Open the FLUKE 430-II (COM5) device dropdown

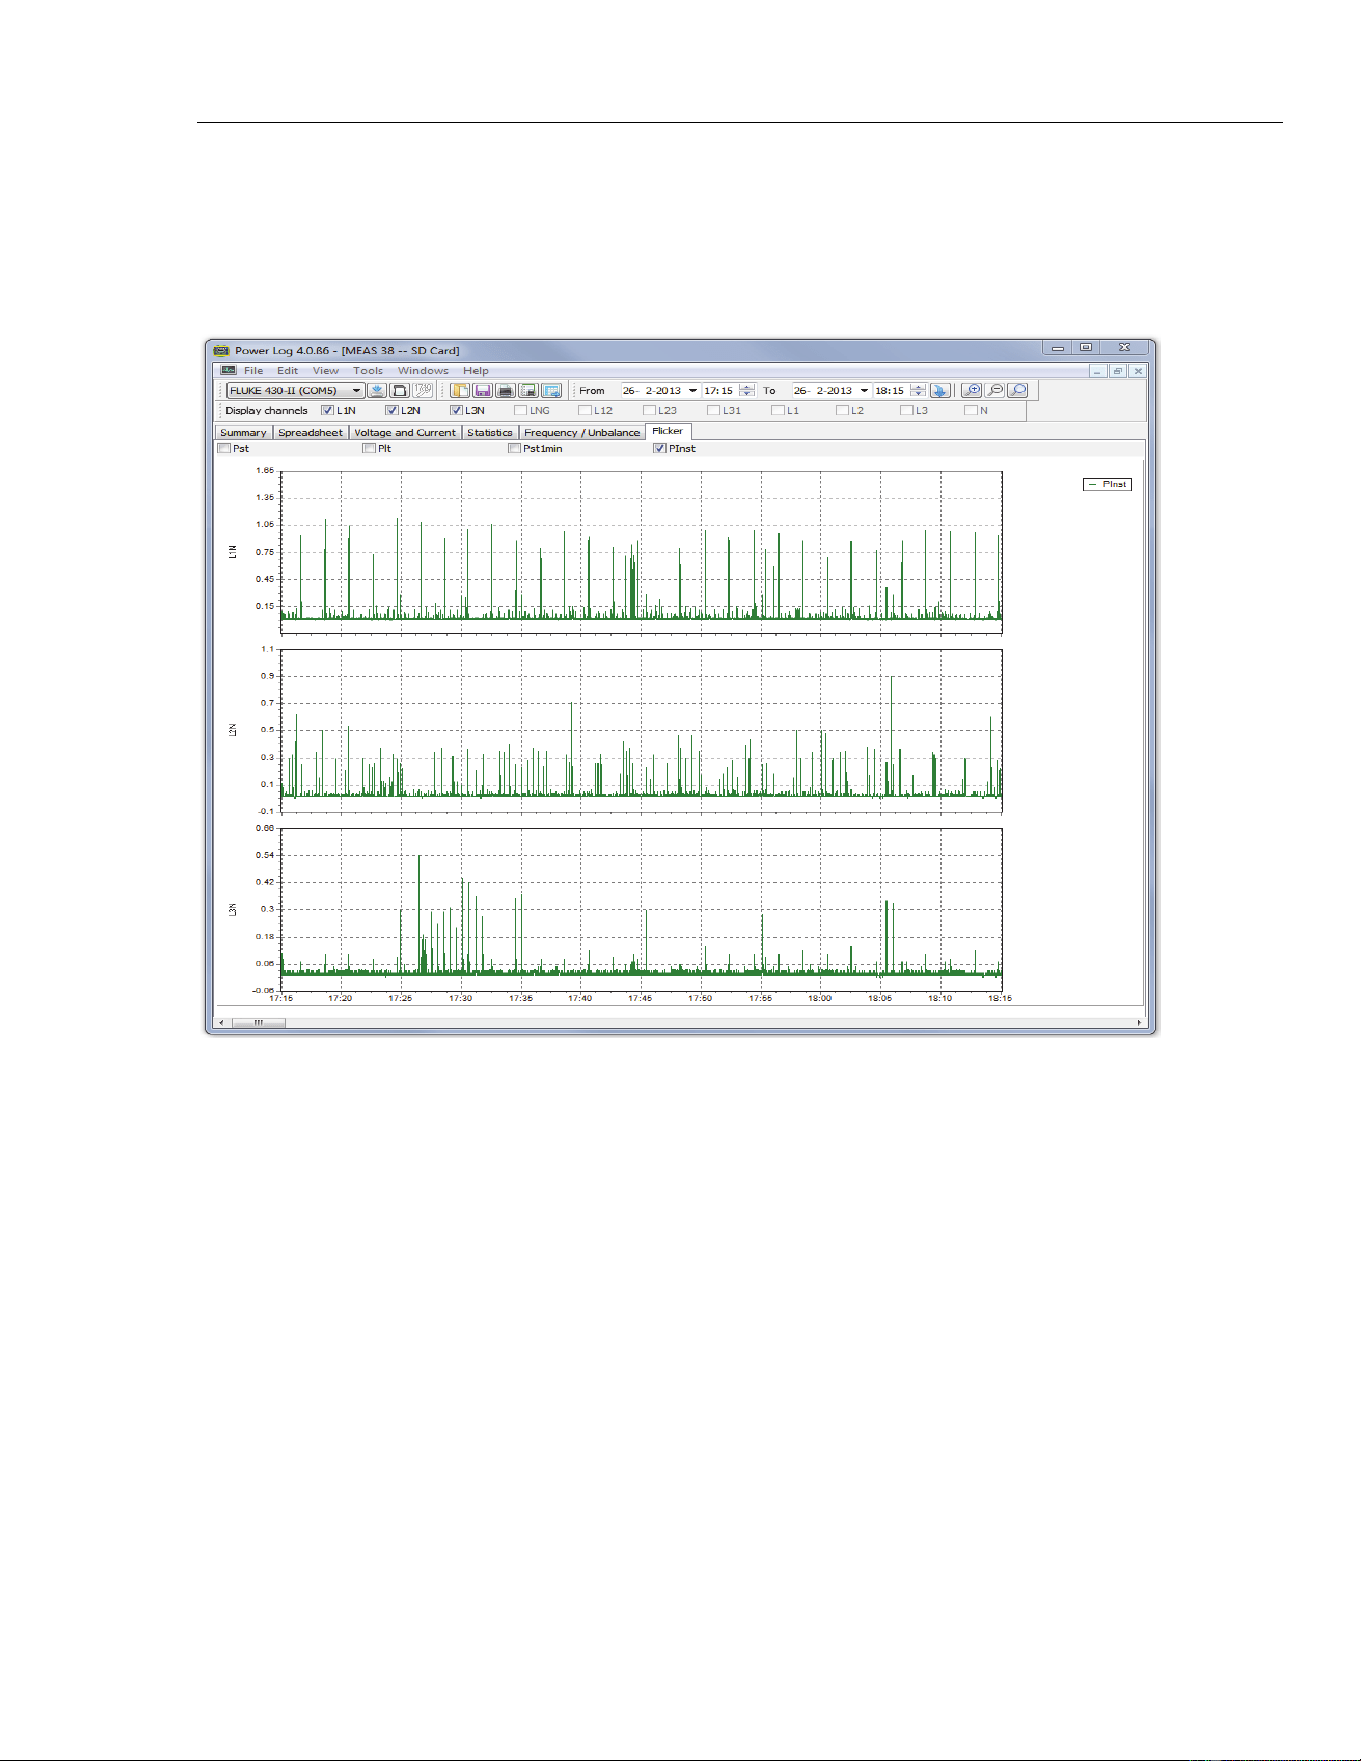[x=357, y=391]
